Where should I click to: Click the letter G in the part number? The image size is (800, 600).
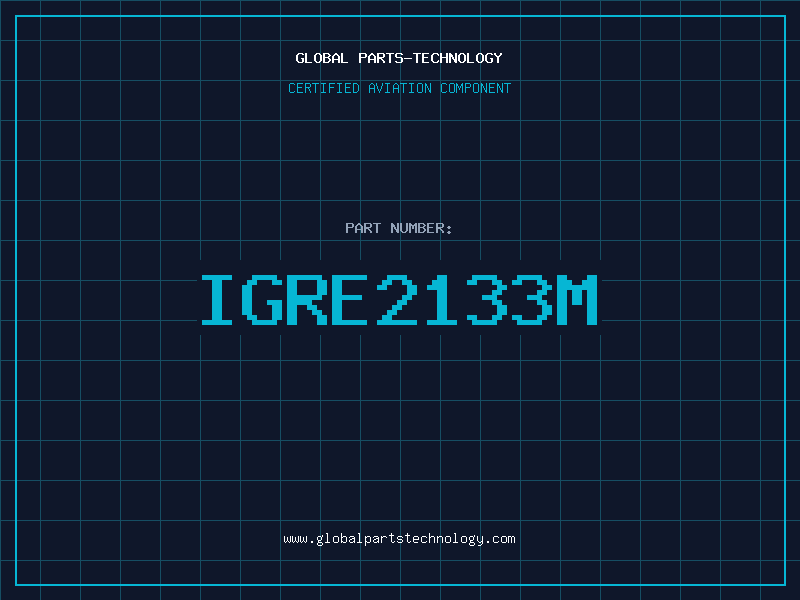coord(265,299)
